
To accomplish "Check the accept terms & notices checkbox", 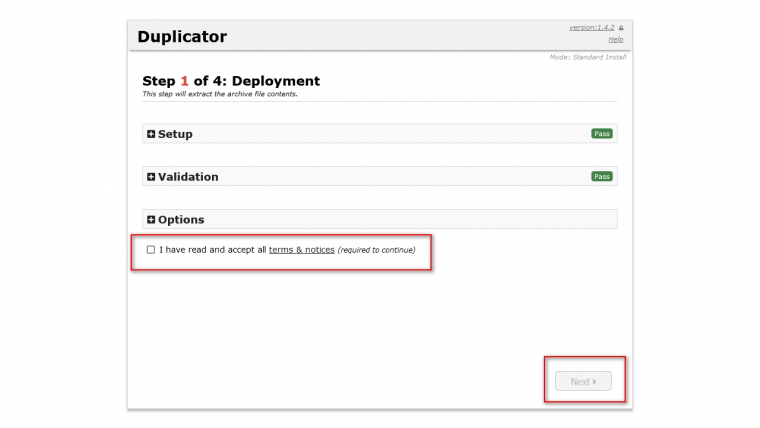I will pos(151,250).
